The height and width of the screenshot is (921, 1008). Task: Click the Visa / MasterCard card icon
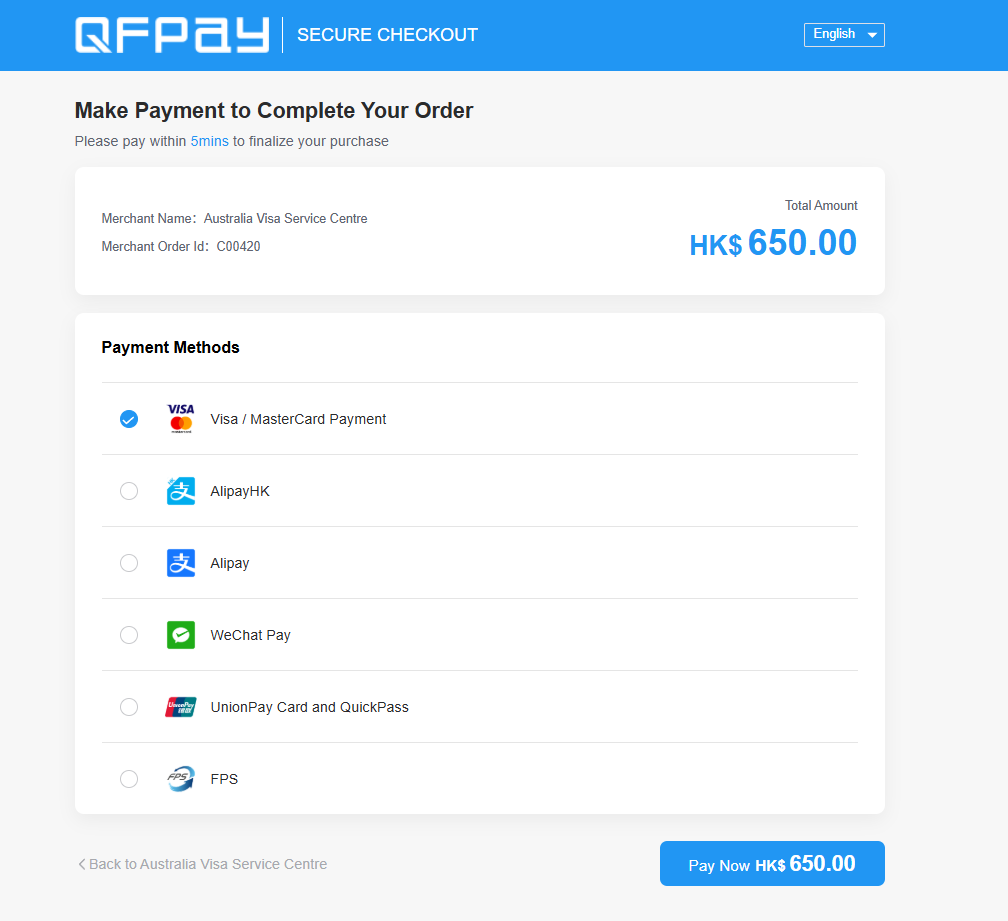pos(181,418)
